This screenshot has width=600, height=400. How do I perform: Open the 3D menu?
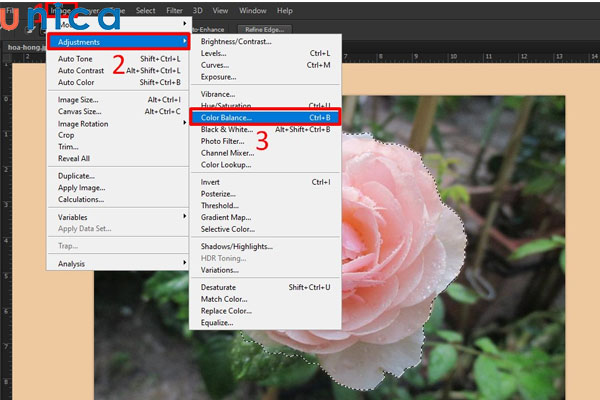point(197,11)
